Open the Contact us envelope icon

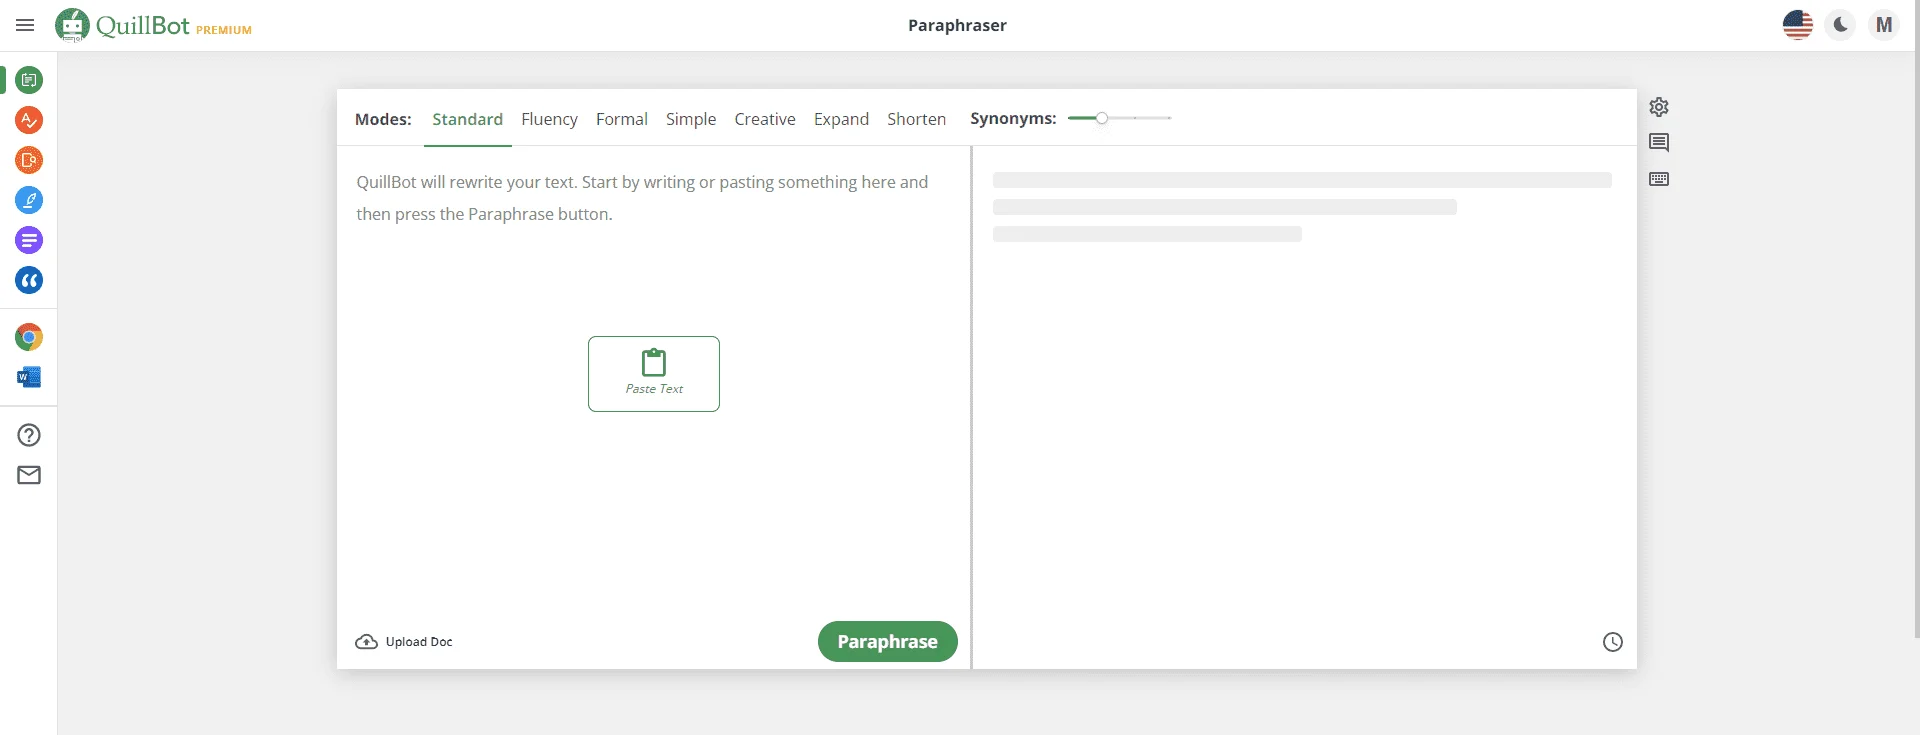(x=29, y=475)
